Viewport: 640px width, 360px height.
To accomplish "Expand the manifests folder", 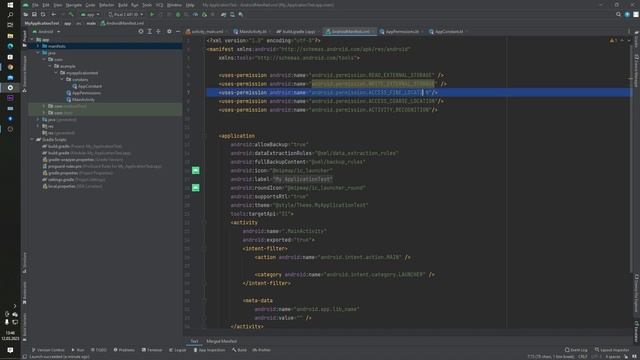I will pos(38,46).
